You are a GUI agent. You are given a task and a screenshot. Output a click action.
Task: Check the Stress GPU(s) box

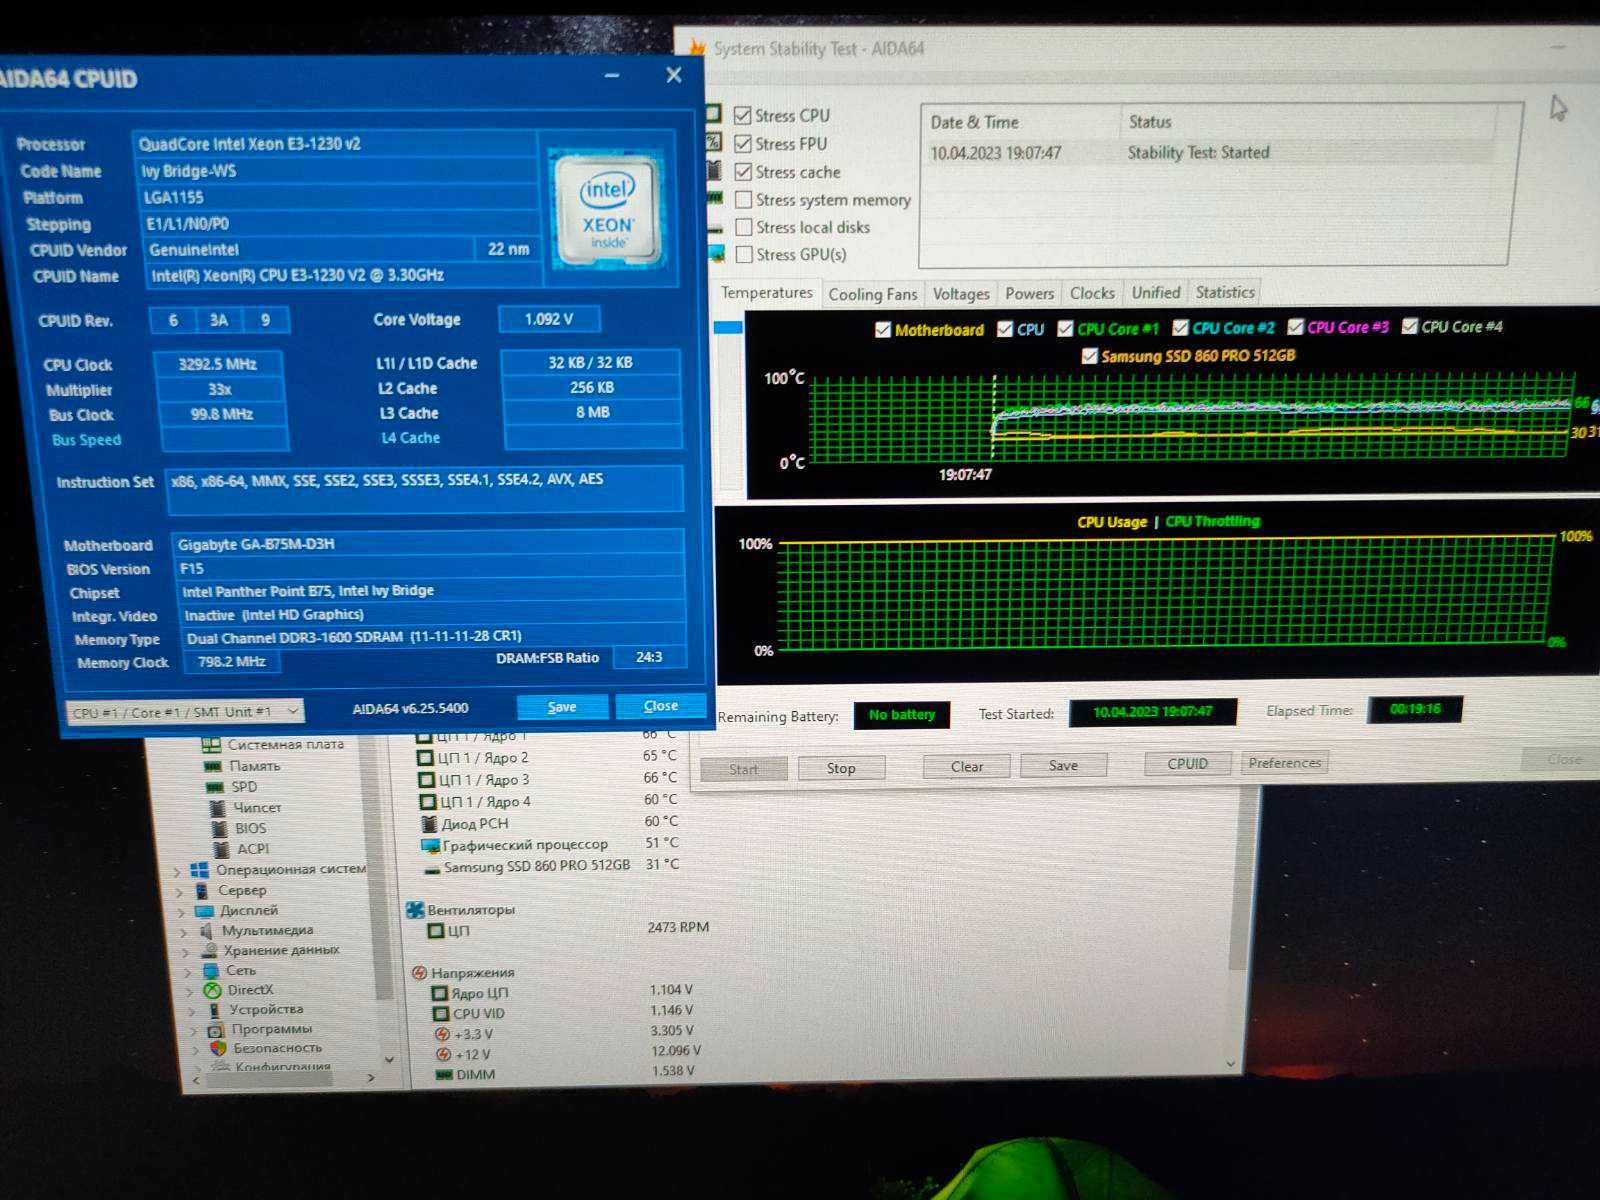743,254
